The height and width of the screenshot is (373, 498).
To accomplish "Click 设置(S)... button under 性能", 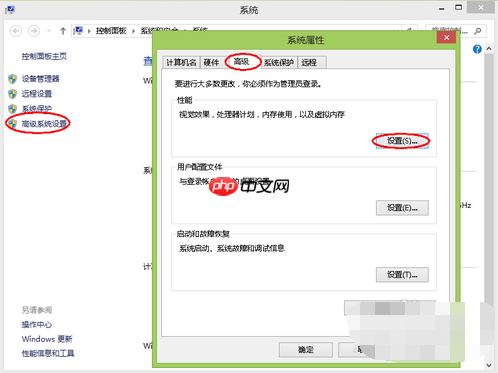I will (402, 141).
